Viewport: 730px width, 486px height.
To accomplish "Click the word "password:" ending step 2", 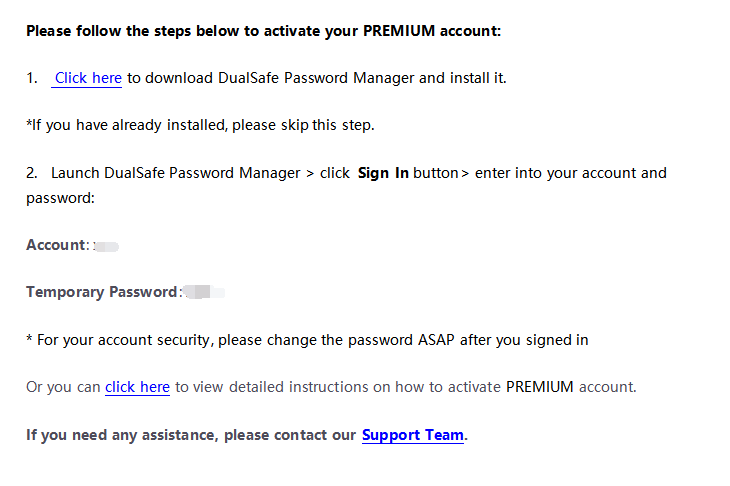I will click(x=60, y=198).
